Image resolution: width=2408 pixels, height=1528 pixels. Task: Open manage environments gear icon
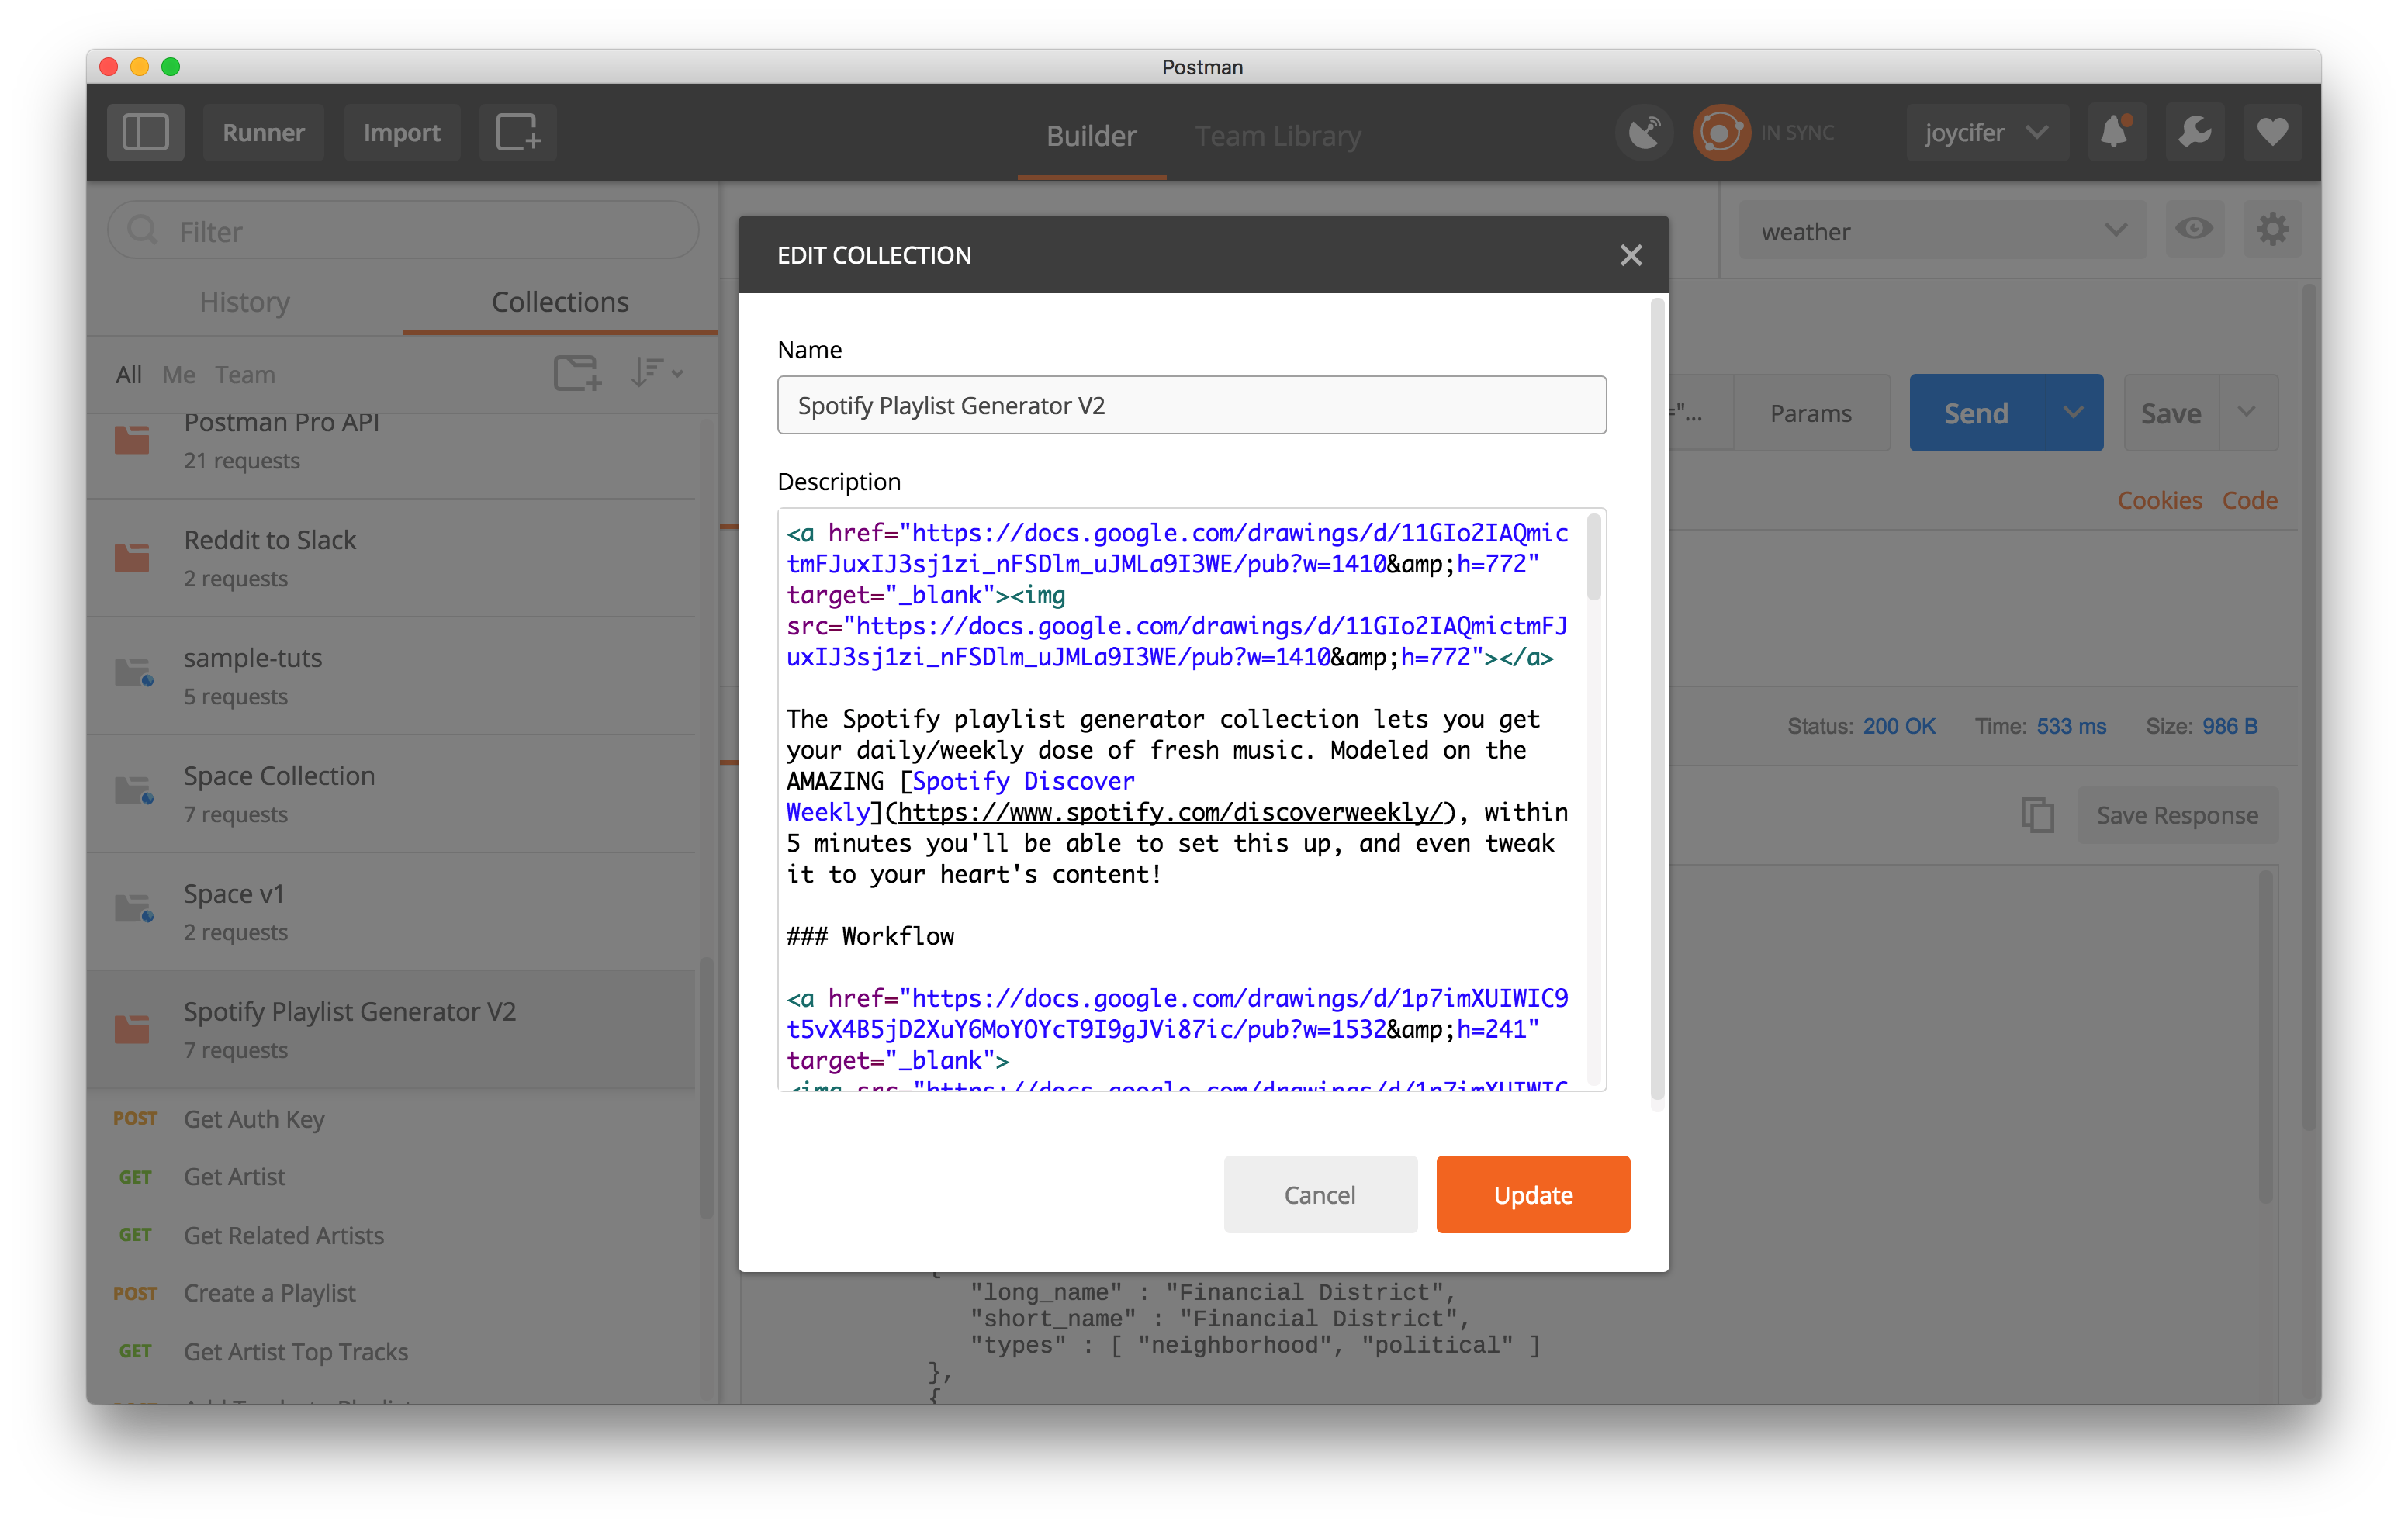2272,230
